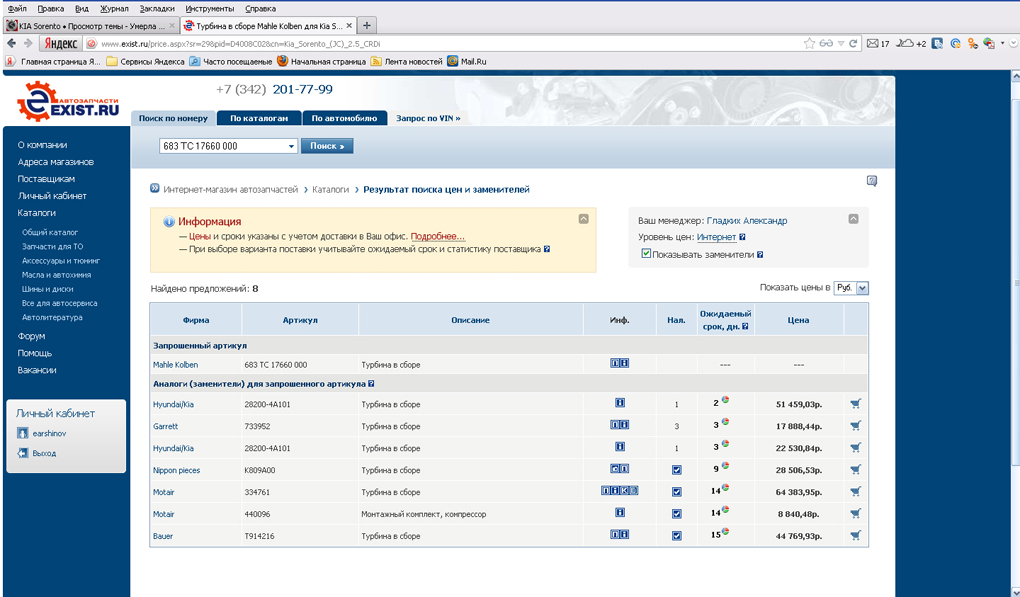Click the help icon next to Уровень цен
The width and height of the screenshot is (1020, 597).
pyautogui.click(x=743, y=238)
